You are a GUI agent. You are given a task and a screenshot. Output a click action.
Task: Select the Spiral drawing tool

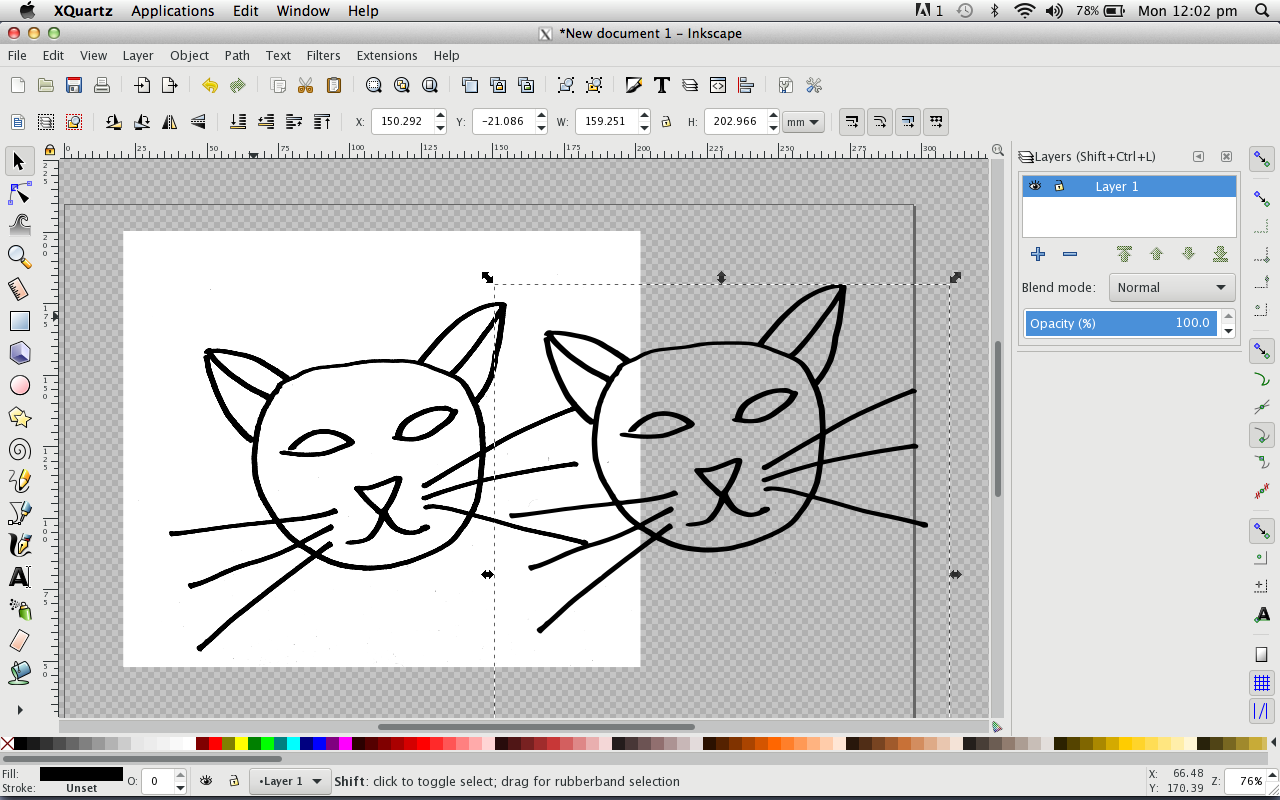[x=19, y=449]
